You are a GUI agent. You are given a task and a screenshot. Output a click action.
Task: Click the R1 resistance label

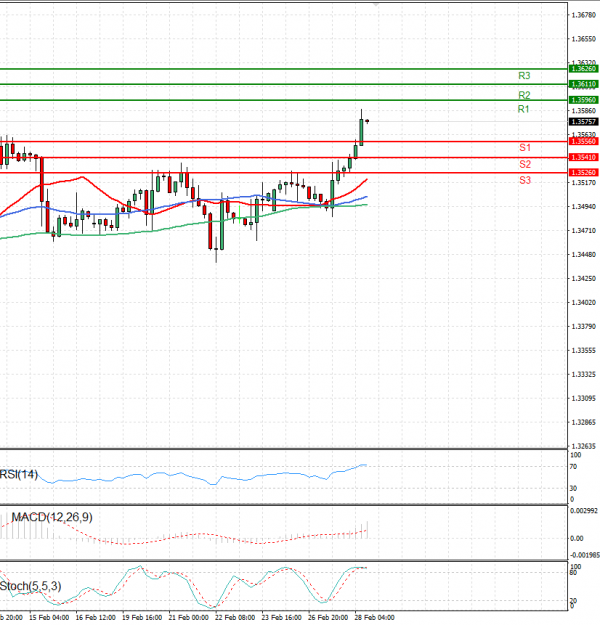coord(523,109)
